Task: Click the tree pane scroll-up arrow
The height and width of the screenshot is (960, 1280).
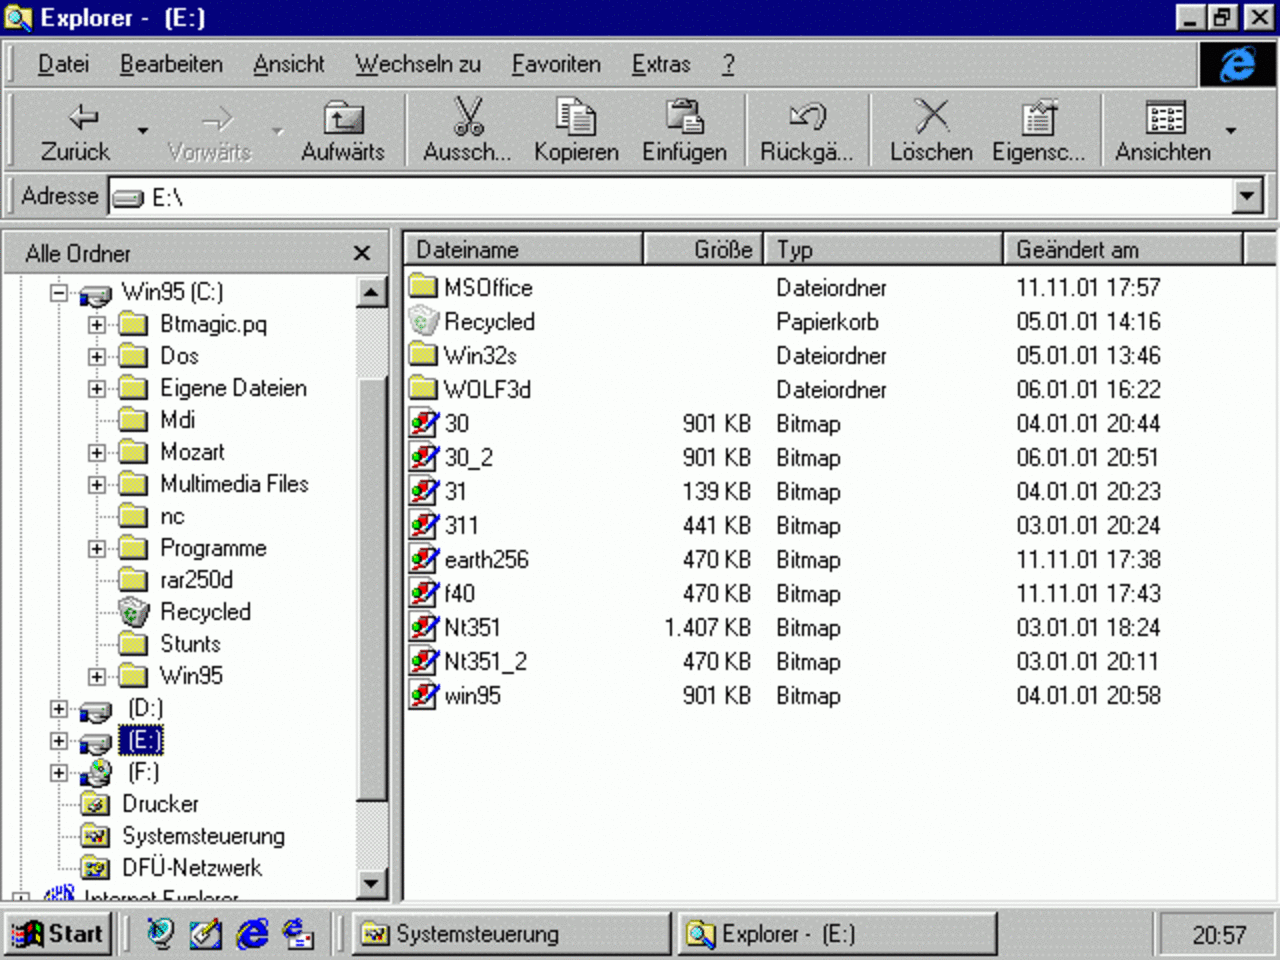Action: point(371,292)
